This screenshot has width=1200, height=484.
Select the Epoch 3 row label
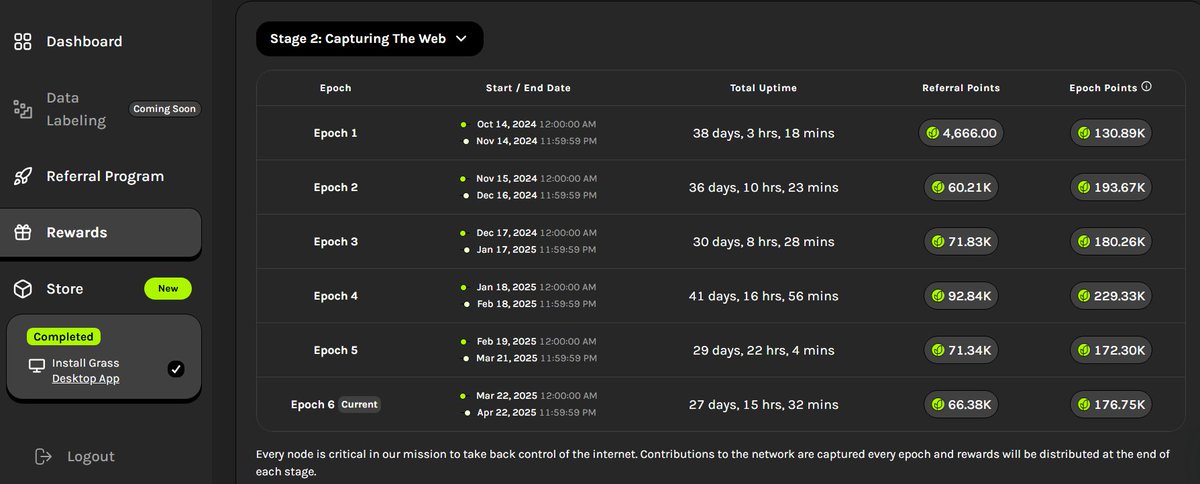point(336,241)
